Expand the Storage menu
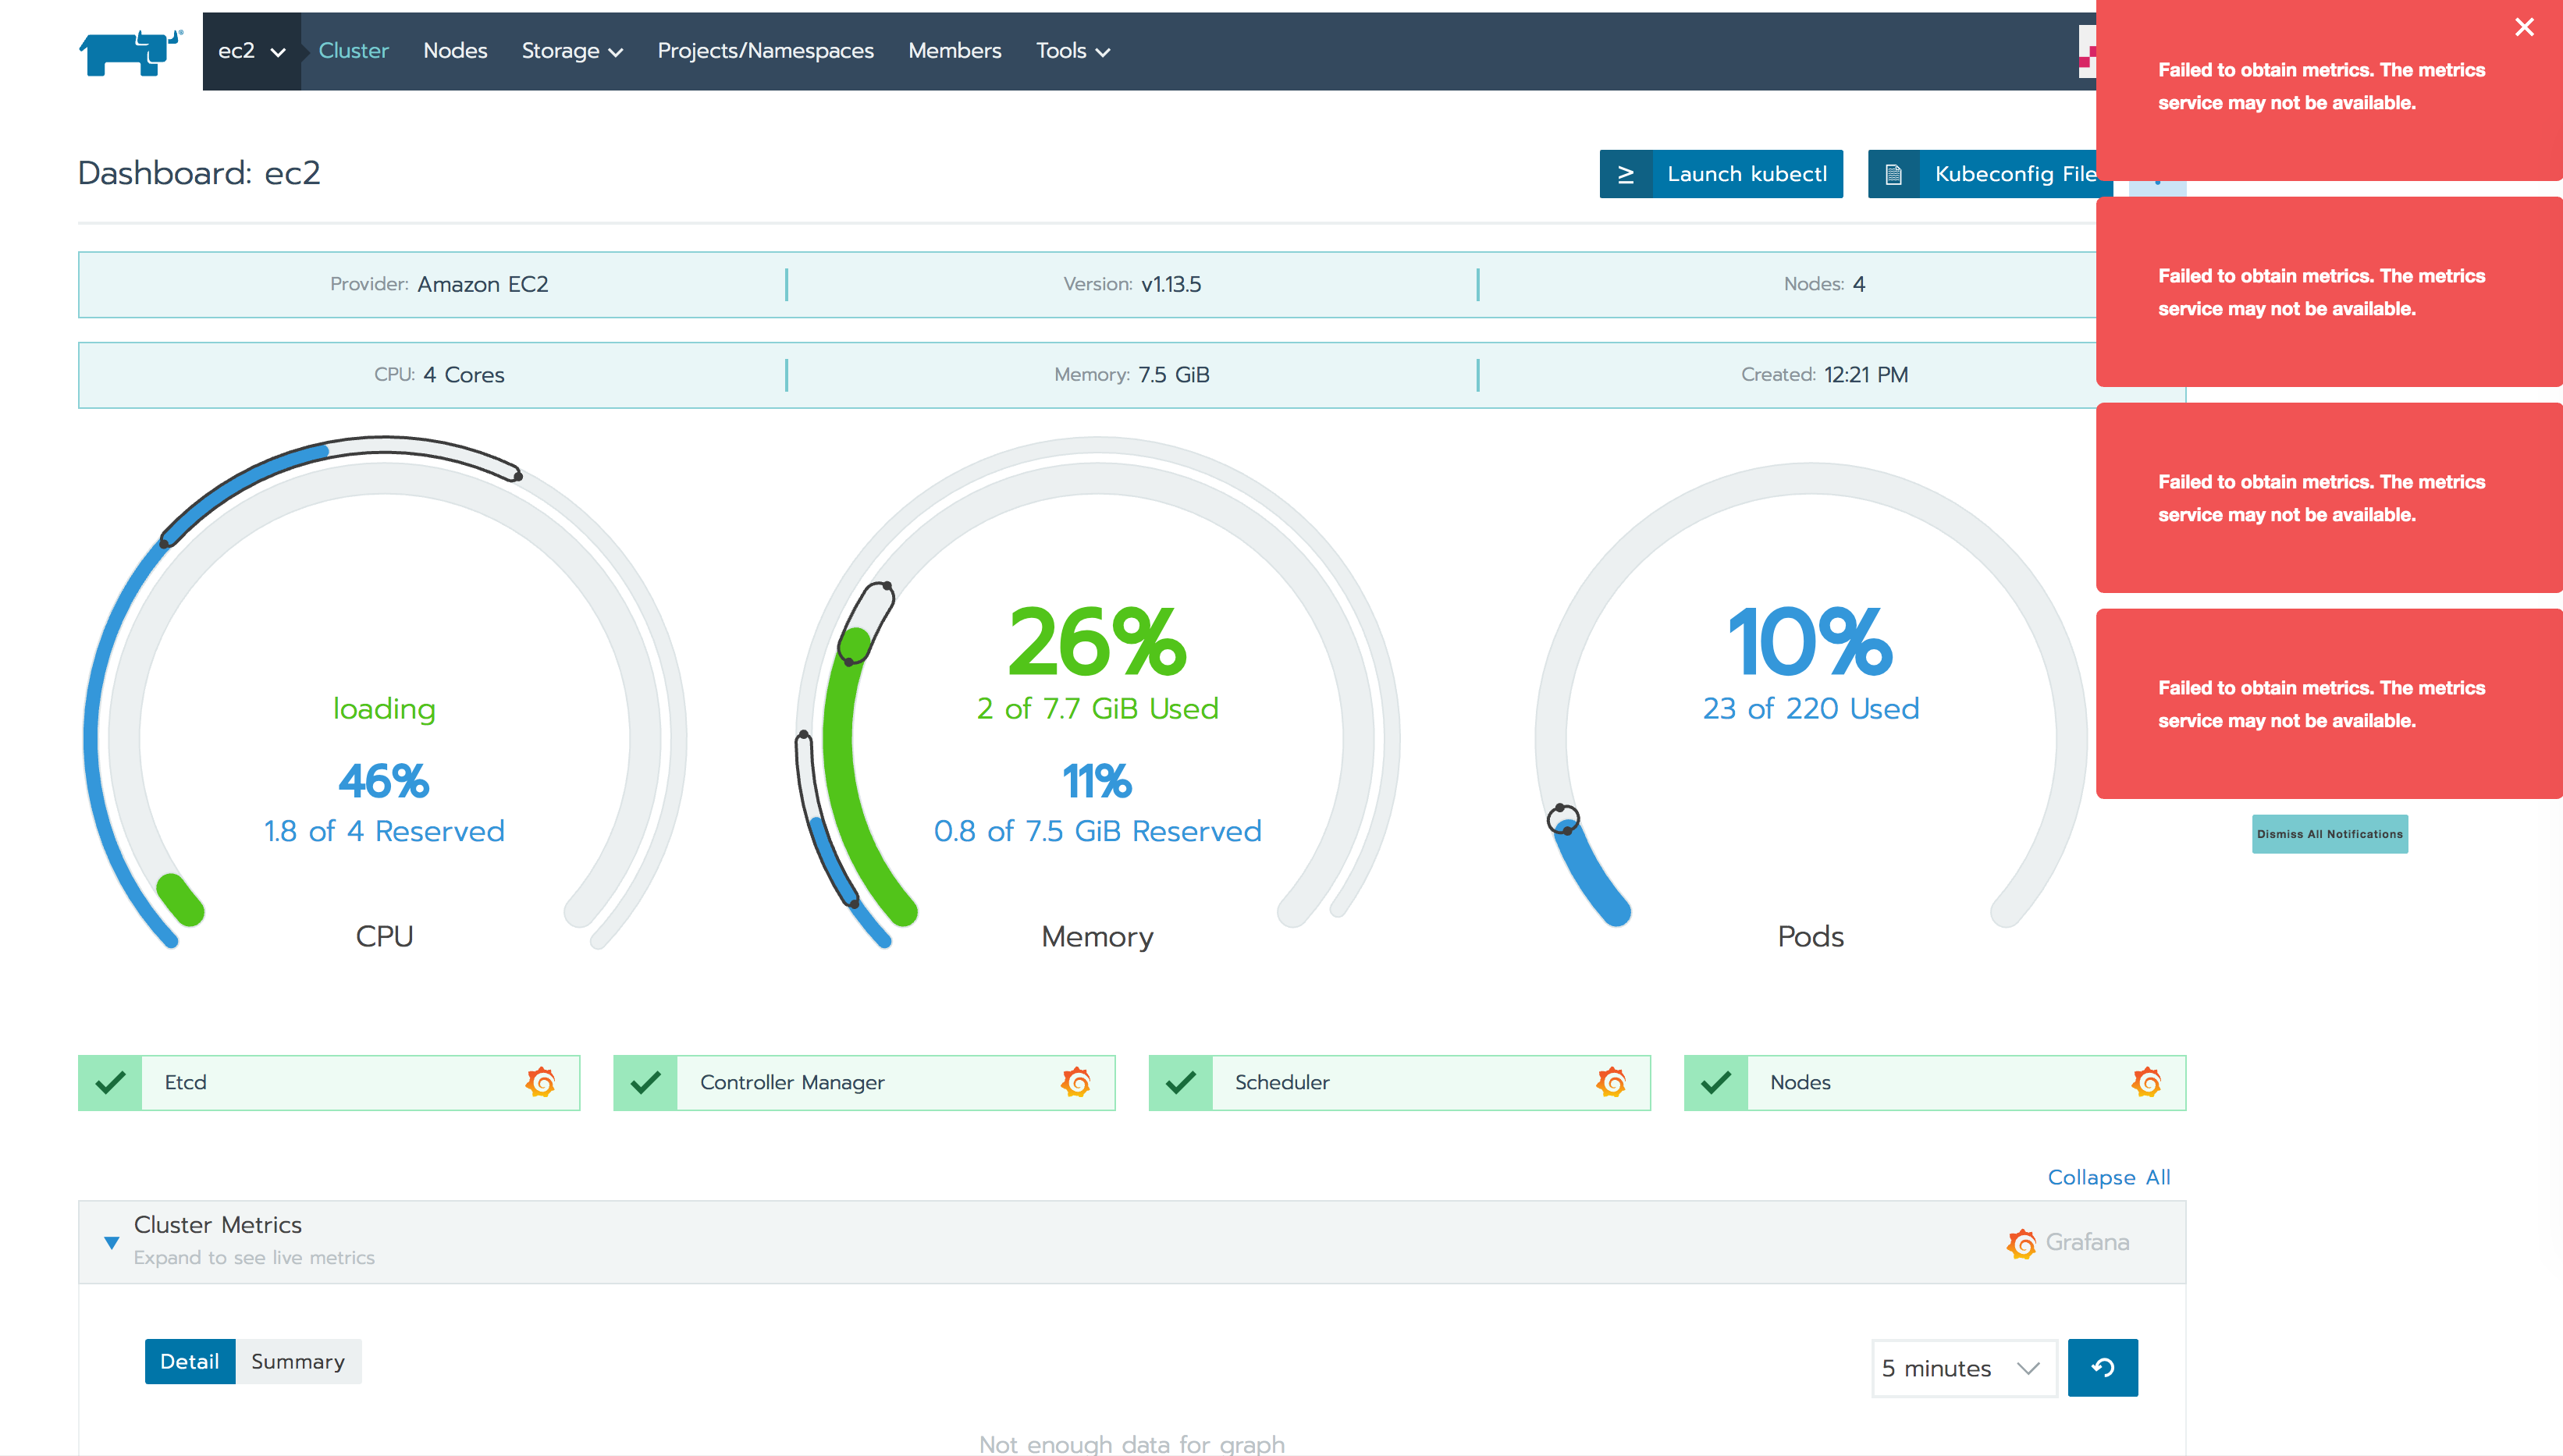Screen dimensions: 2563x1456 click(572, 51)
